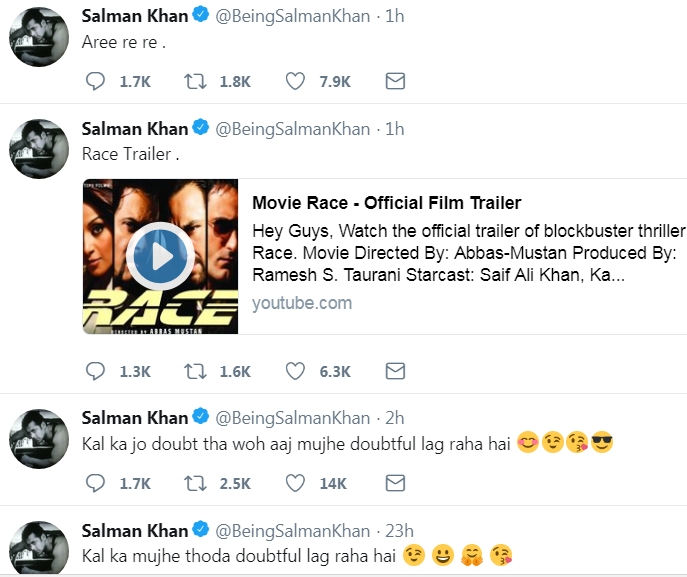The width and height of the screenshot is (687, 577).
Task: Reply to the 'Kal ka jo doubt' tweet
Action: [x=95, y=484]
